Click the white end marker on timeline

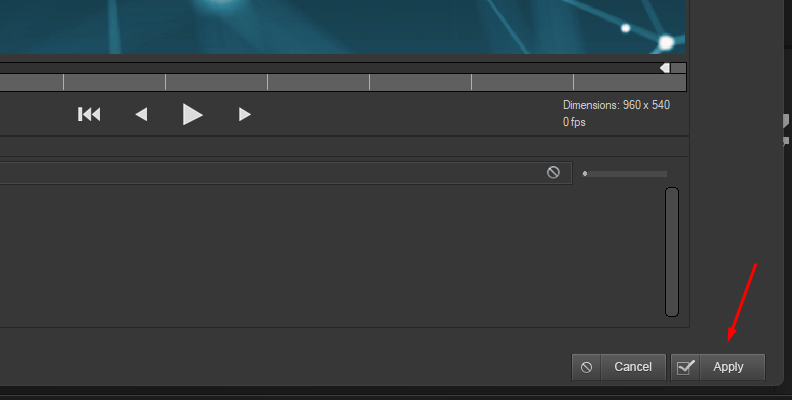coord(665,68)
